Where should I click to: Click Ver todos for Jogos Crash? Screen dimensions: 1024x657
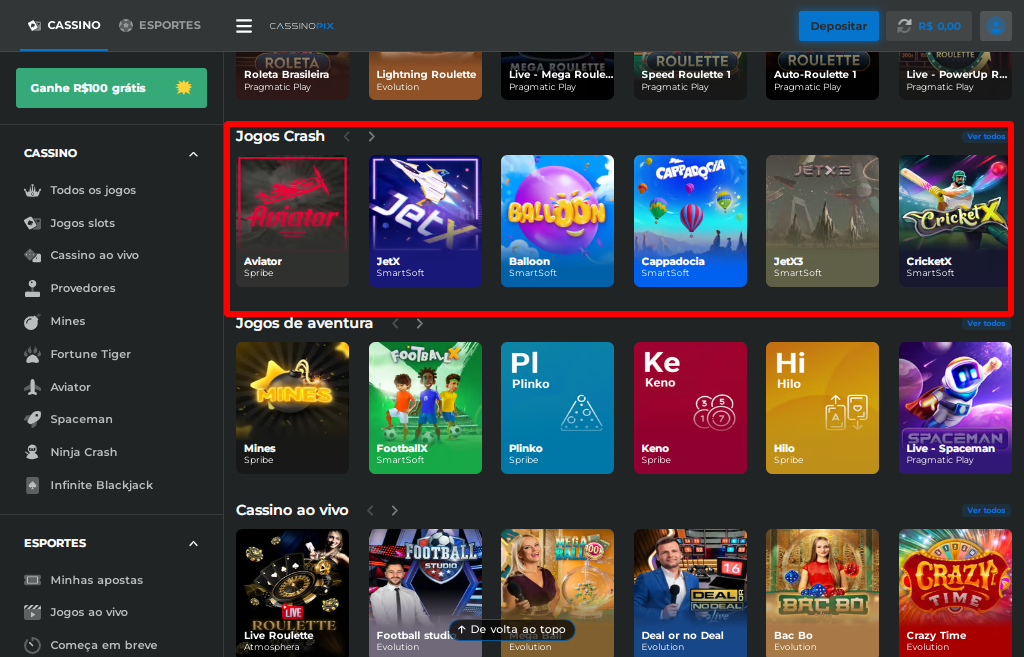tap(986, 136)
